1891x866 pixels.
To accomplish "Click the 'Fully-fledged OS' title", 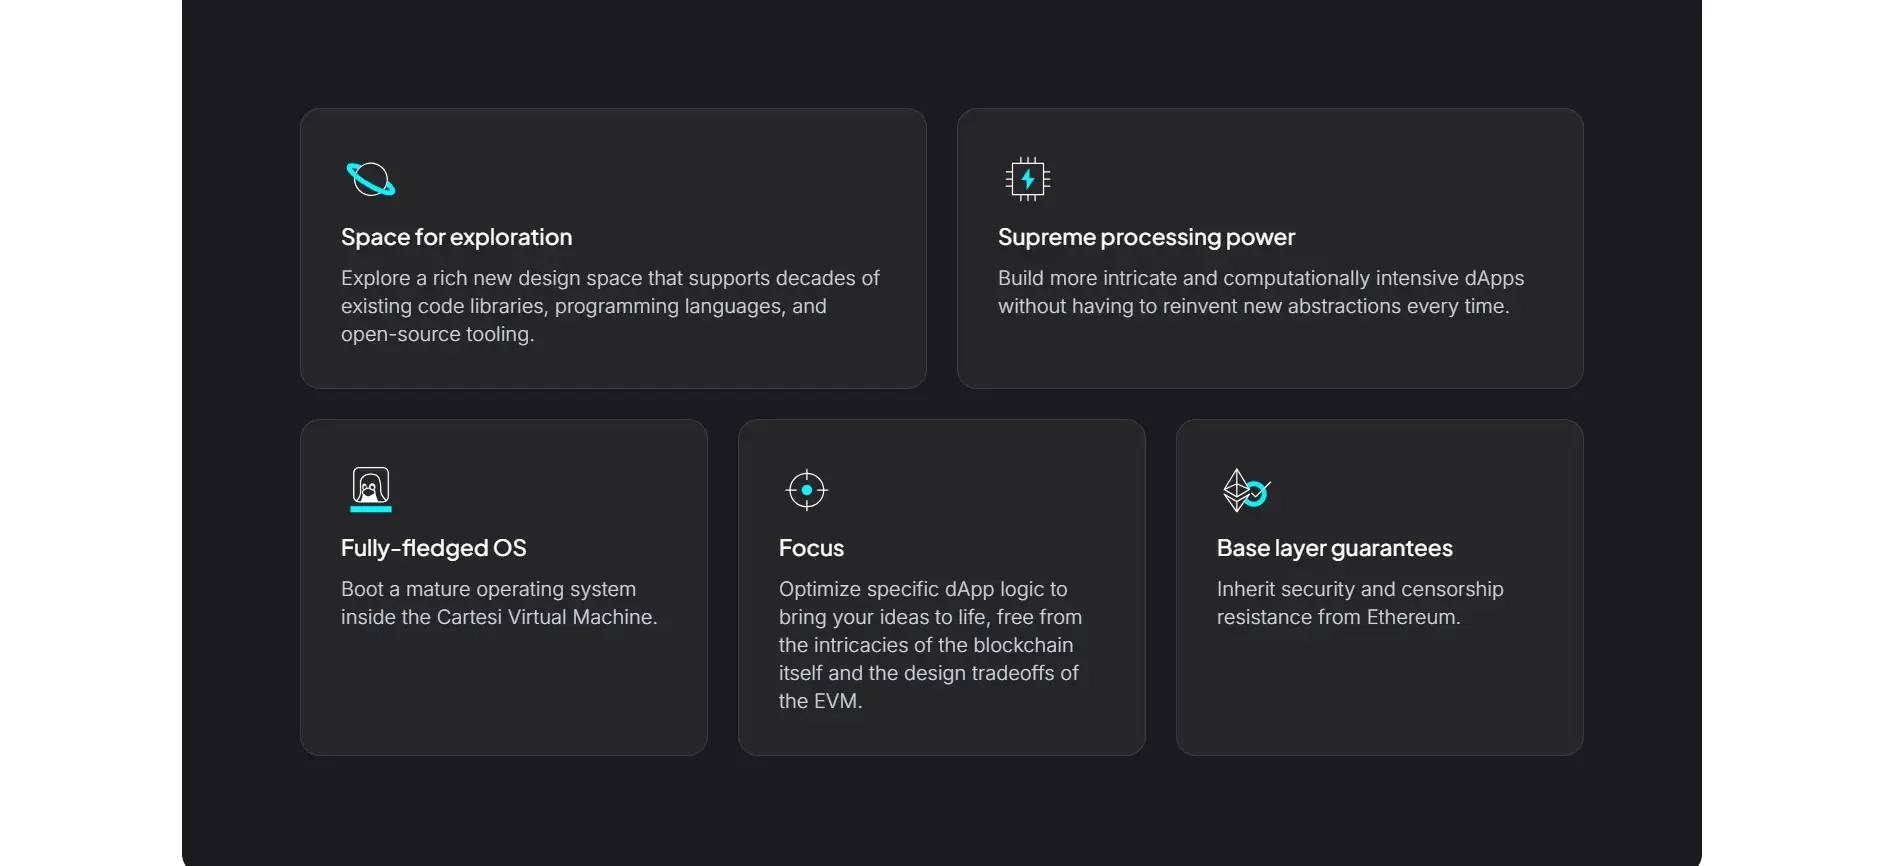I will (433, 548).
